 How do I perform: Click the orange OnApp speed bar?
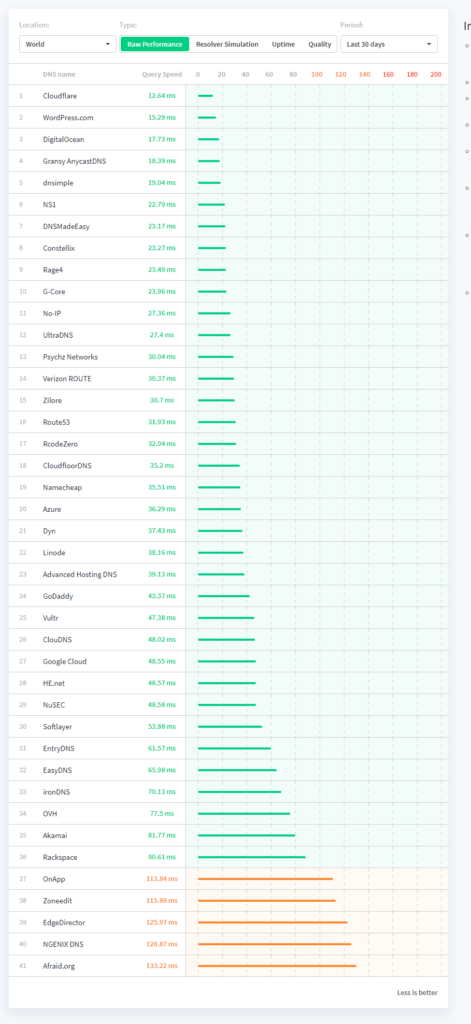tap(265, 879)
